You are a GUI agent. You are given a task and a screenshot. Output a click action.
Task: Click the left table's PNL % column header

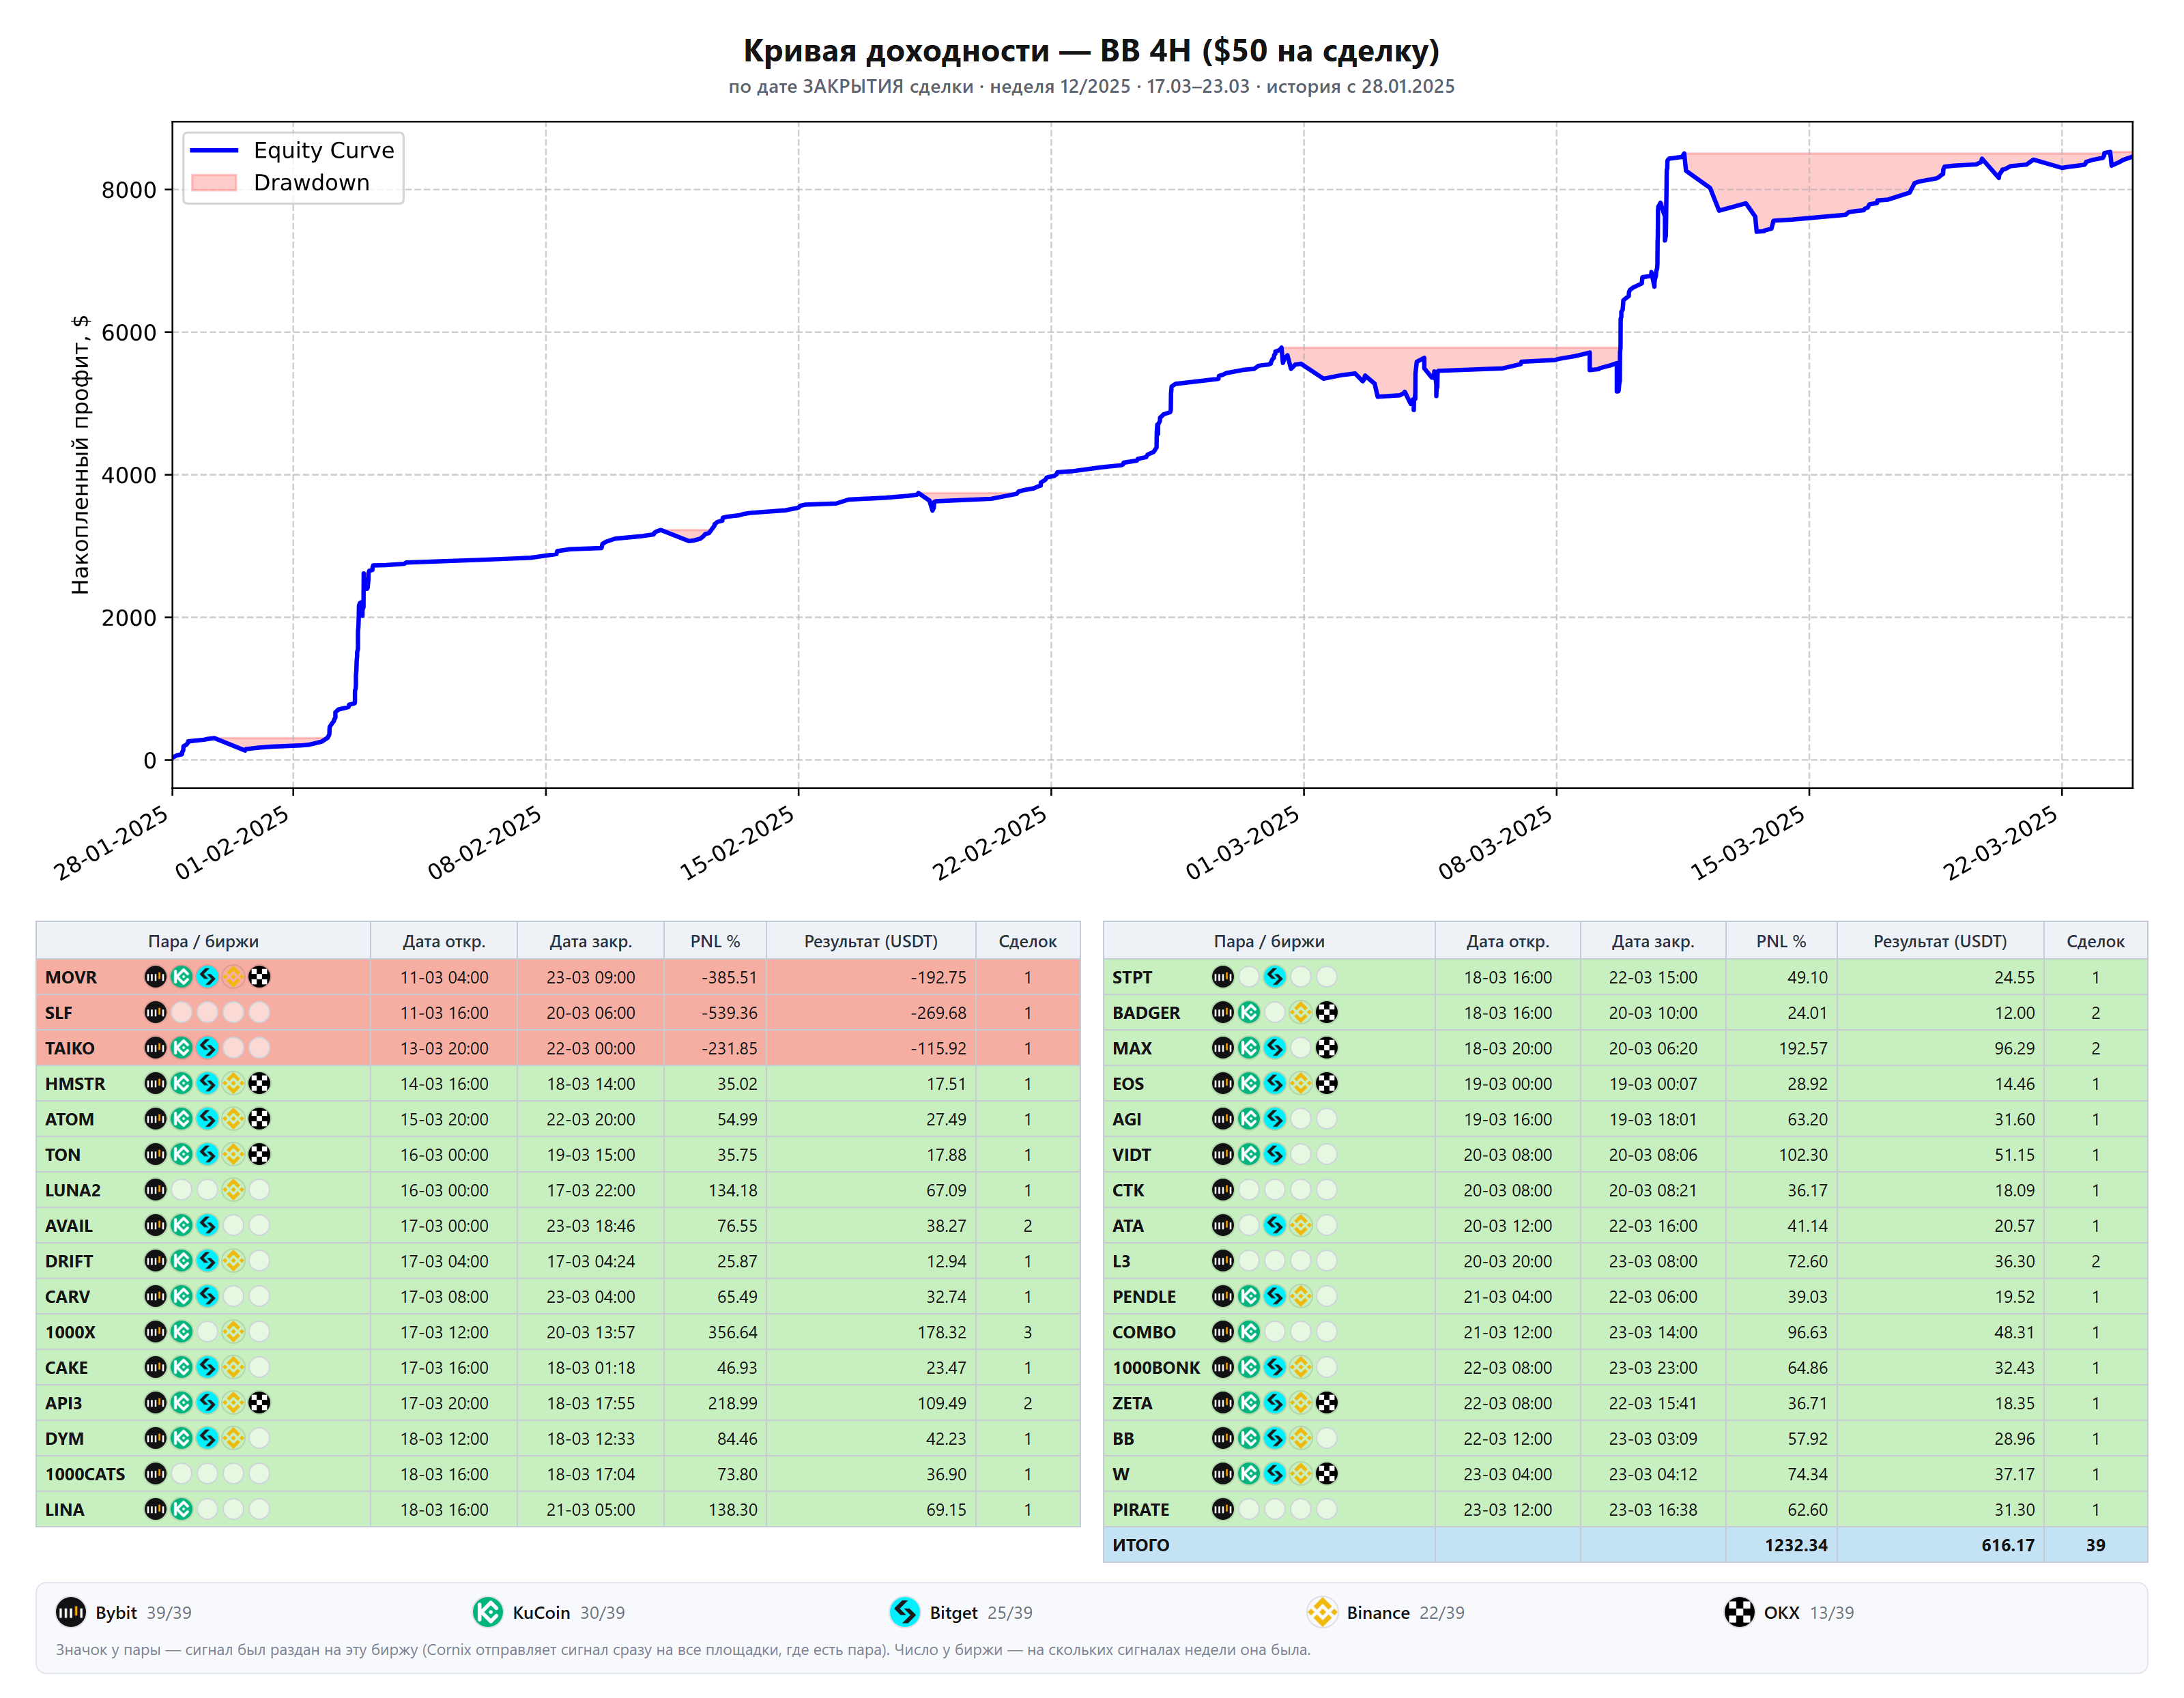coord(715,941)
